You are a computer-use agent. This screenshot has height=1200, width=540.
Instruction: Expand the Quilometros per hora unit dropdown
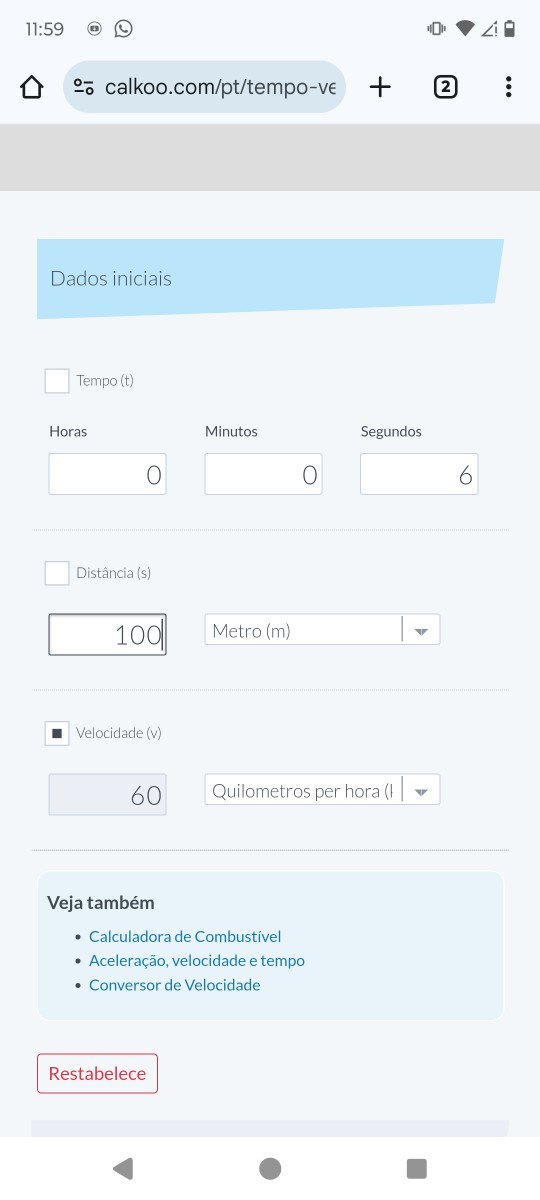click(322, 790)
